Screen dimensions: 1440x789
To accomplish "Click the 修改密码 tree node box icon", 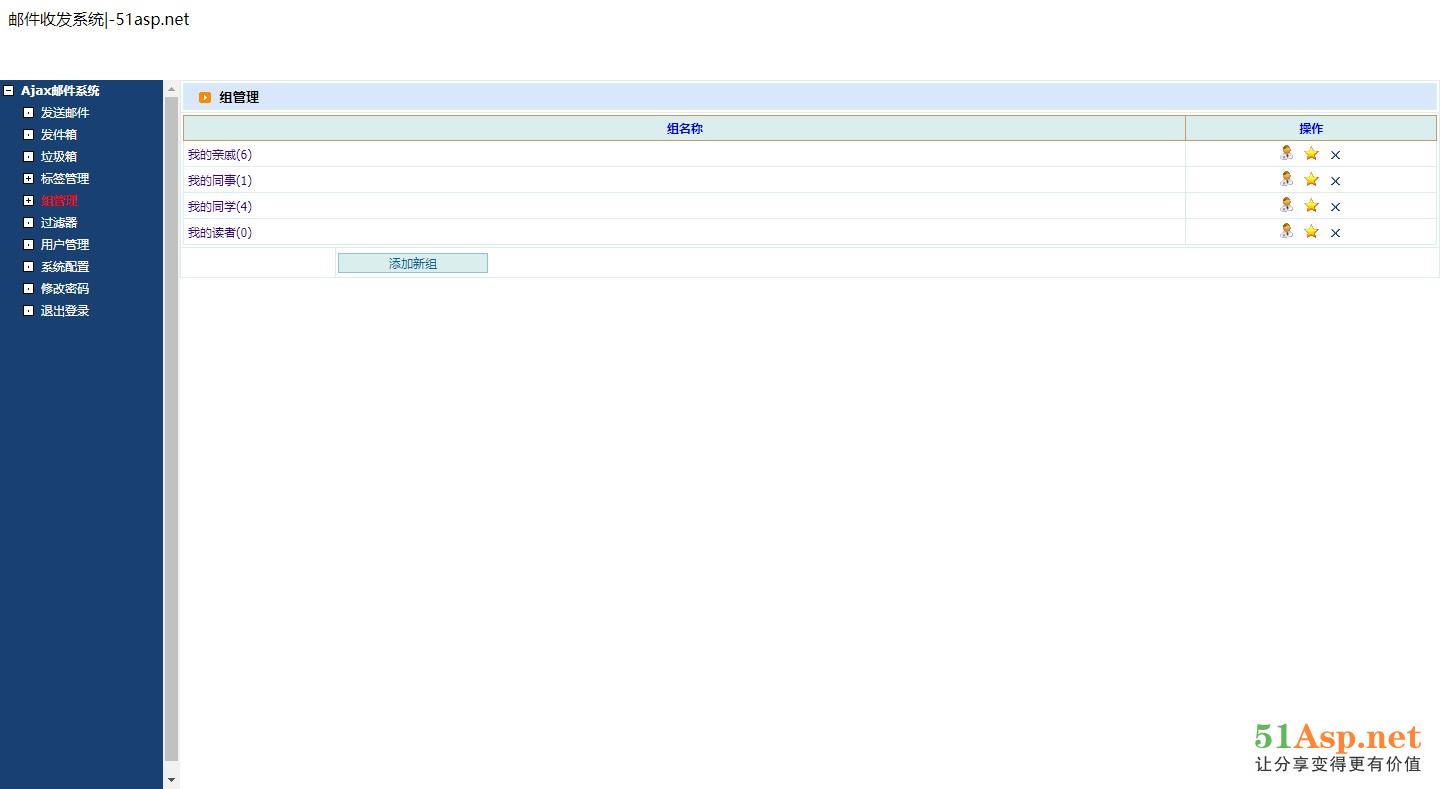I will pos(29,289).
